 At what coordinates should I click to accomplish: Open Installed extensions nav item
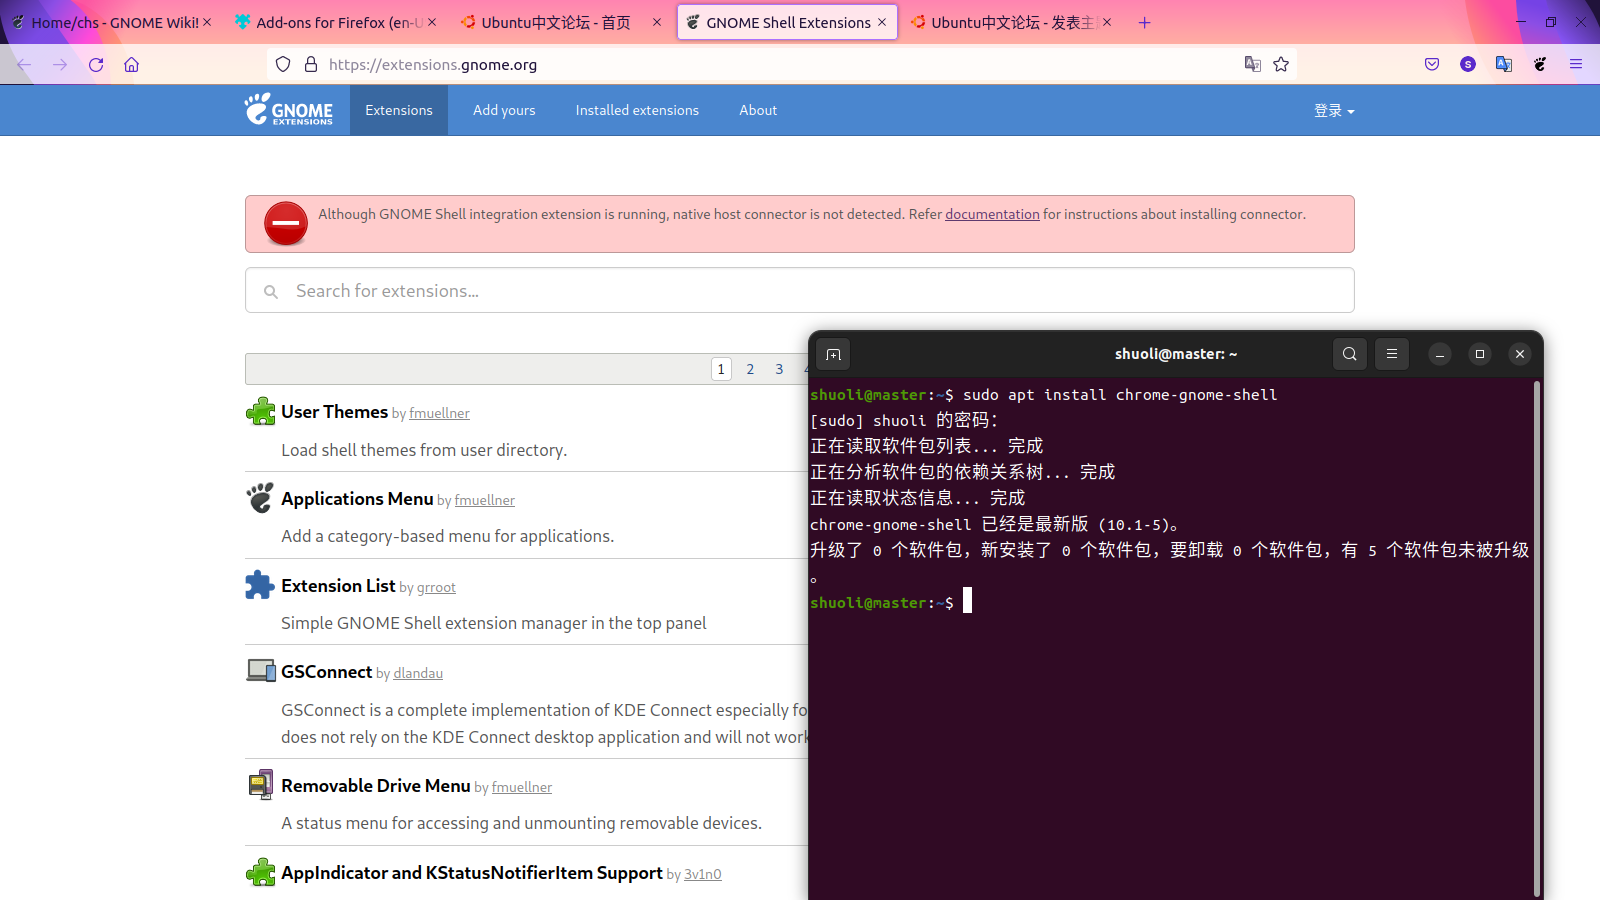click(x=637, y=110)
